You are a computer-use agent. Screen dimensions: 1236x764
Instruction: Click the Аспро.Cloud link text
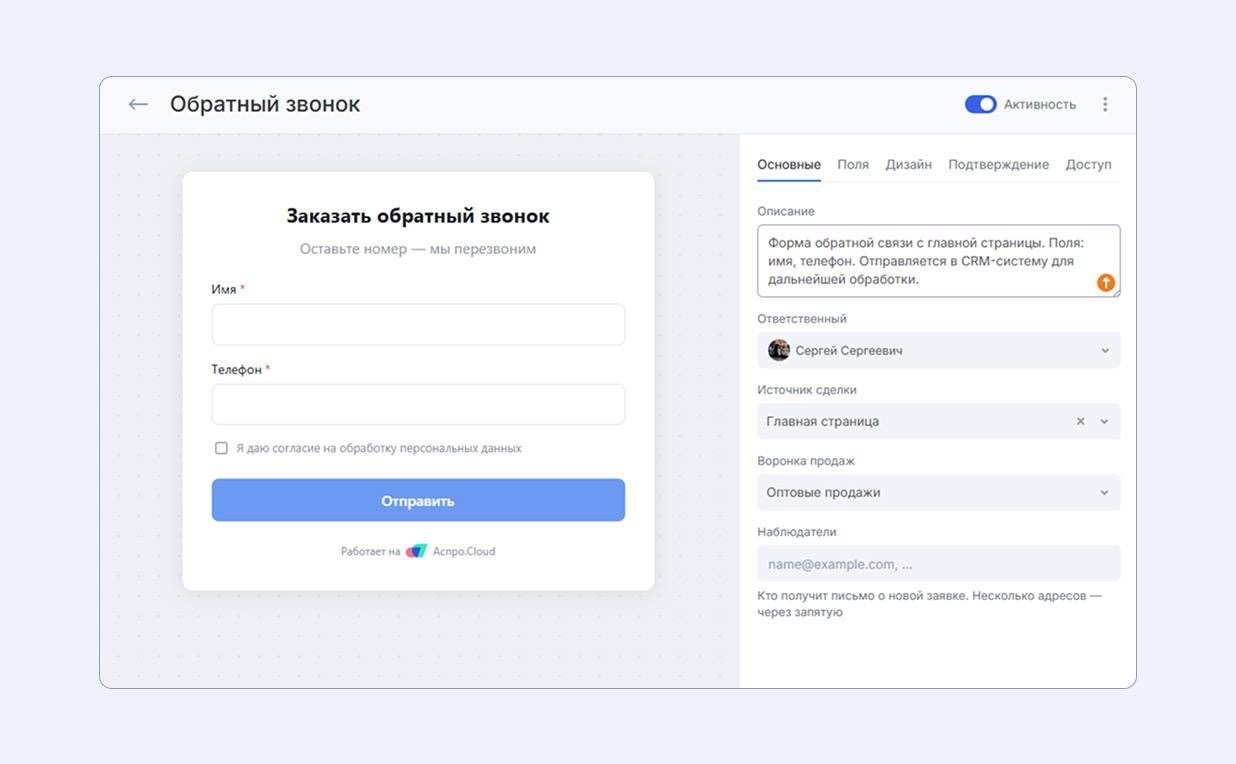464,551
